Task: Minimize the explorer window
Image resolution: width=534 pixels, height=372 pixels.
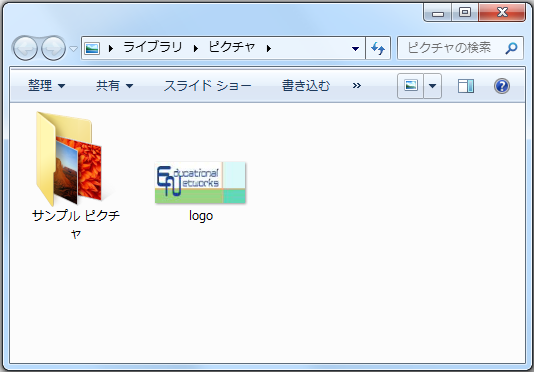Action: pyautogui.click(x=438, y=13)
